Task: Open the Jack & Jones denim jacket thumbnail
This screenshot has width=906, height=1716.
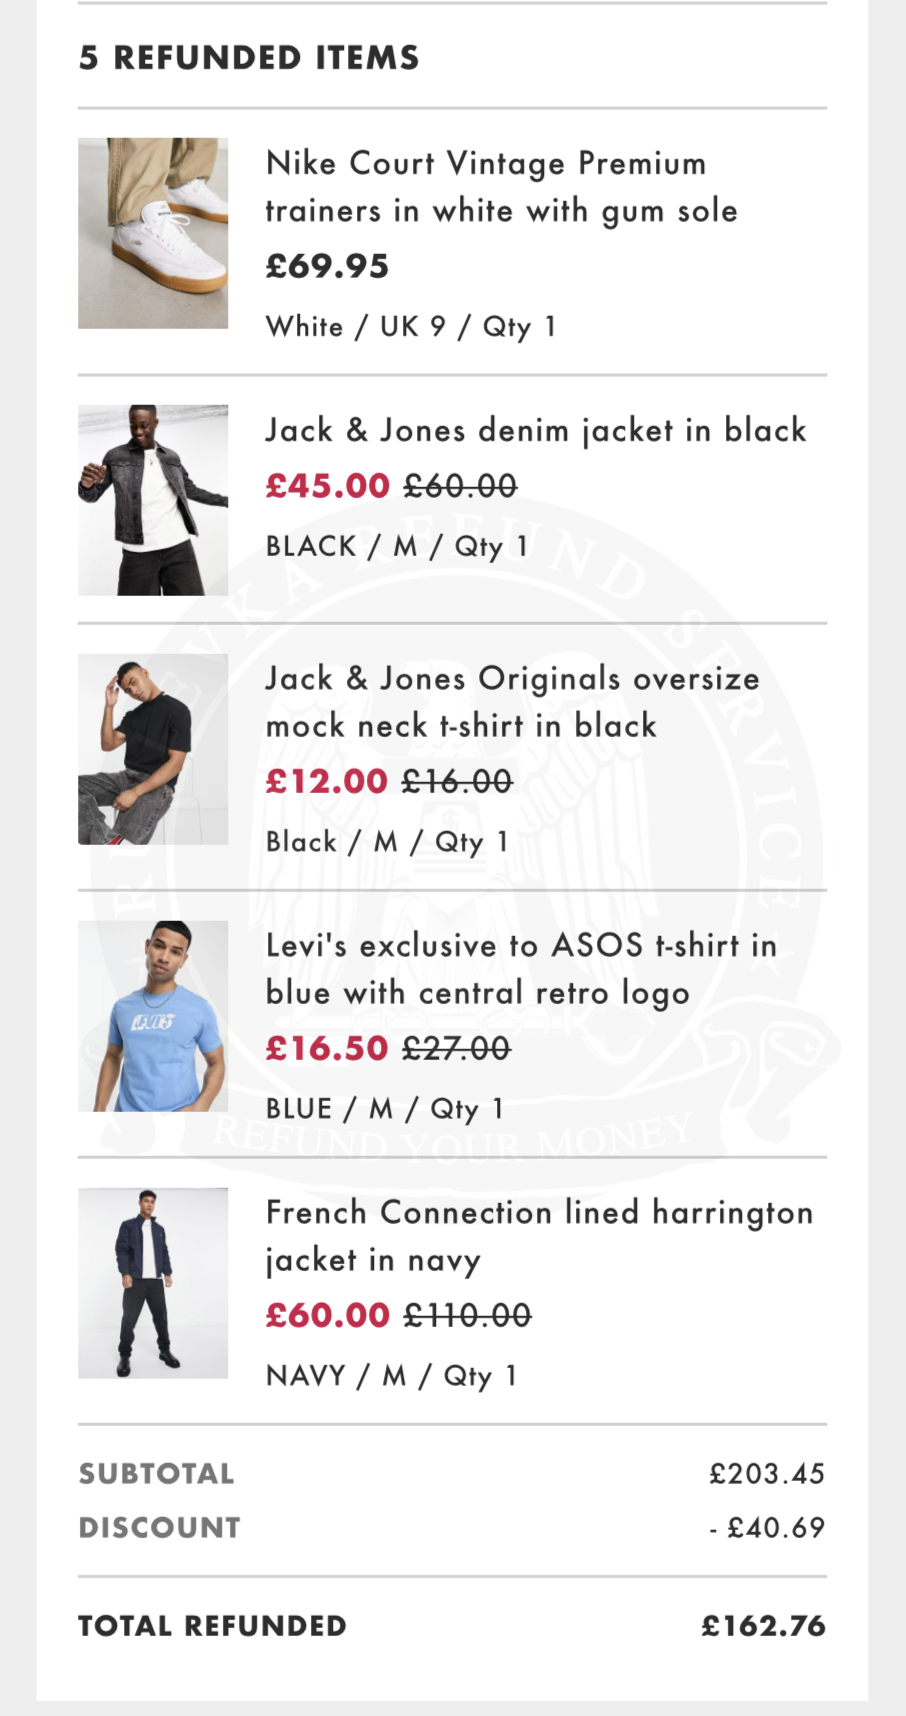Action: [153, 500]
